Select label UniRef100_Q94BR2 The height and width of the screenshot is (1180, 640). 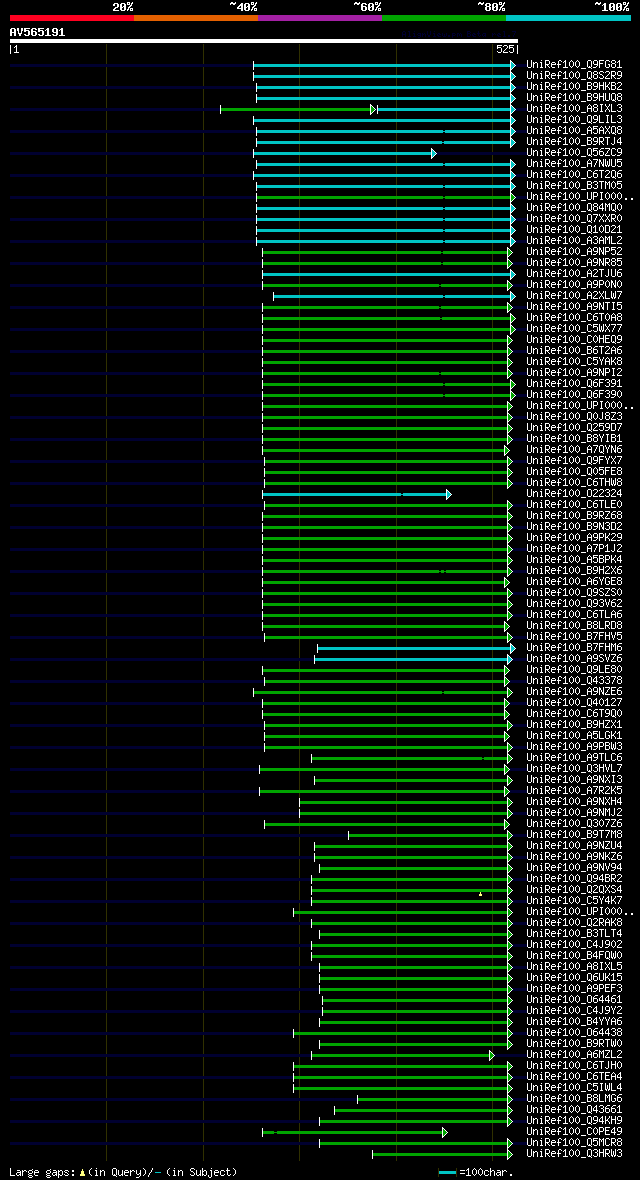pyautogui.click(x=574, y=877)
